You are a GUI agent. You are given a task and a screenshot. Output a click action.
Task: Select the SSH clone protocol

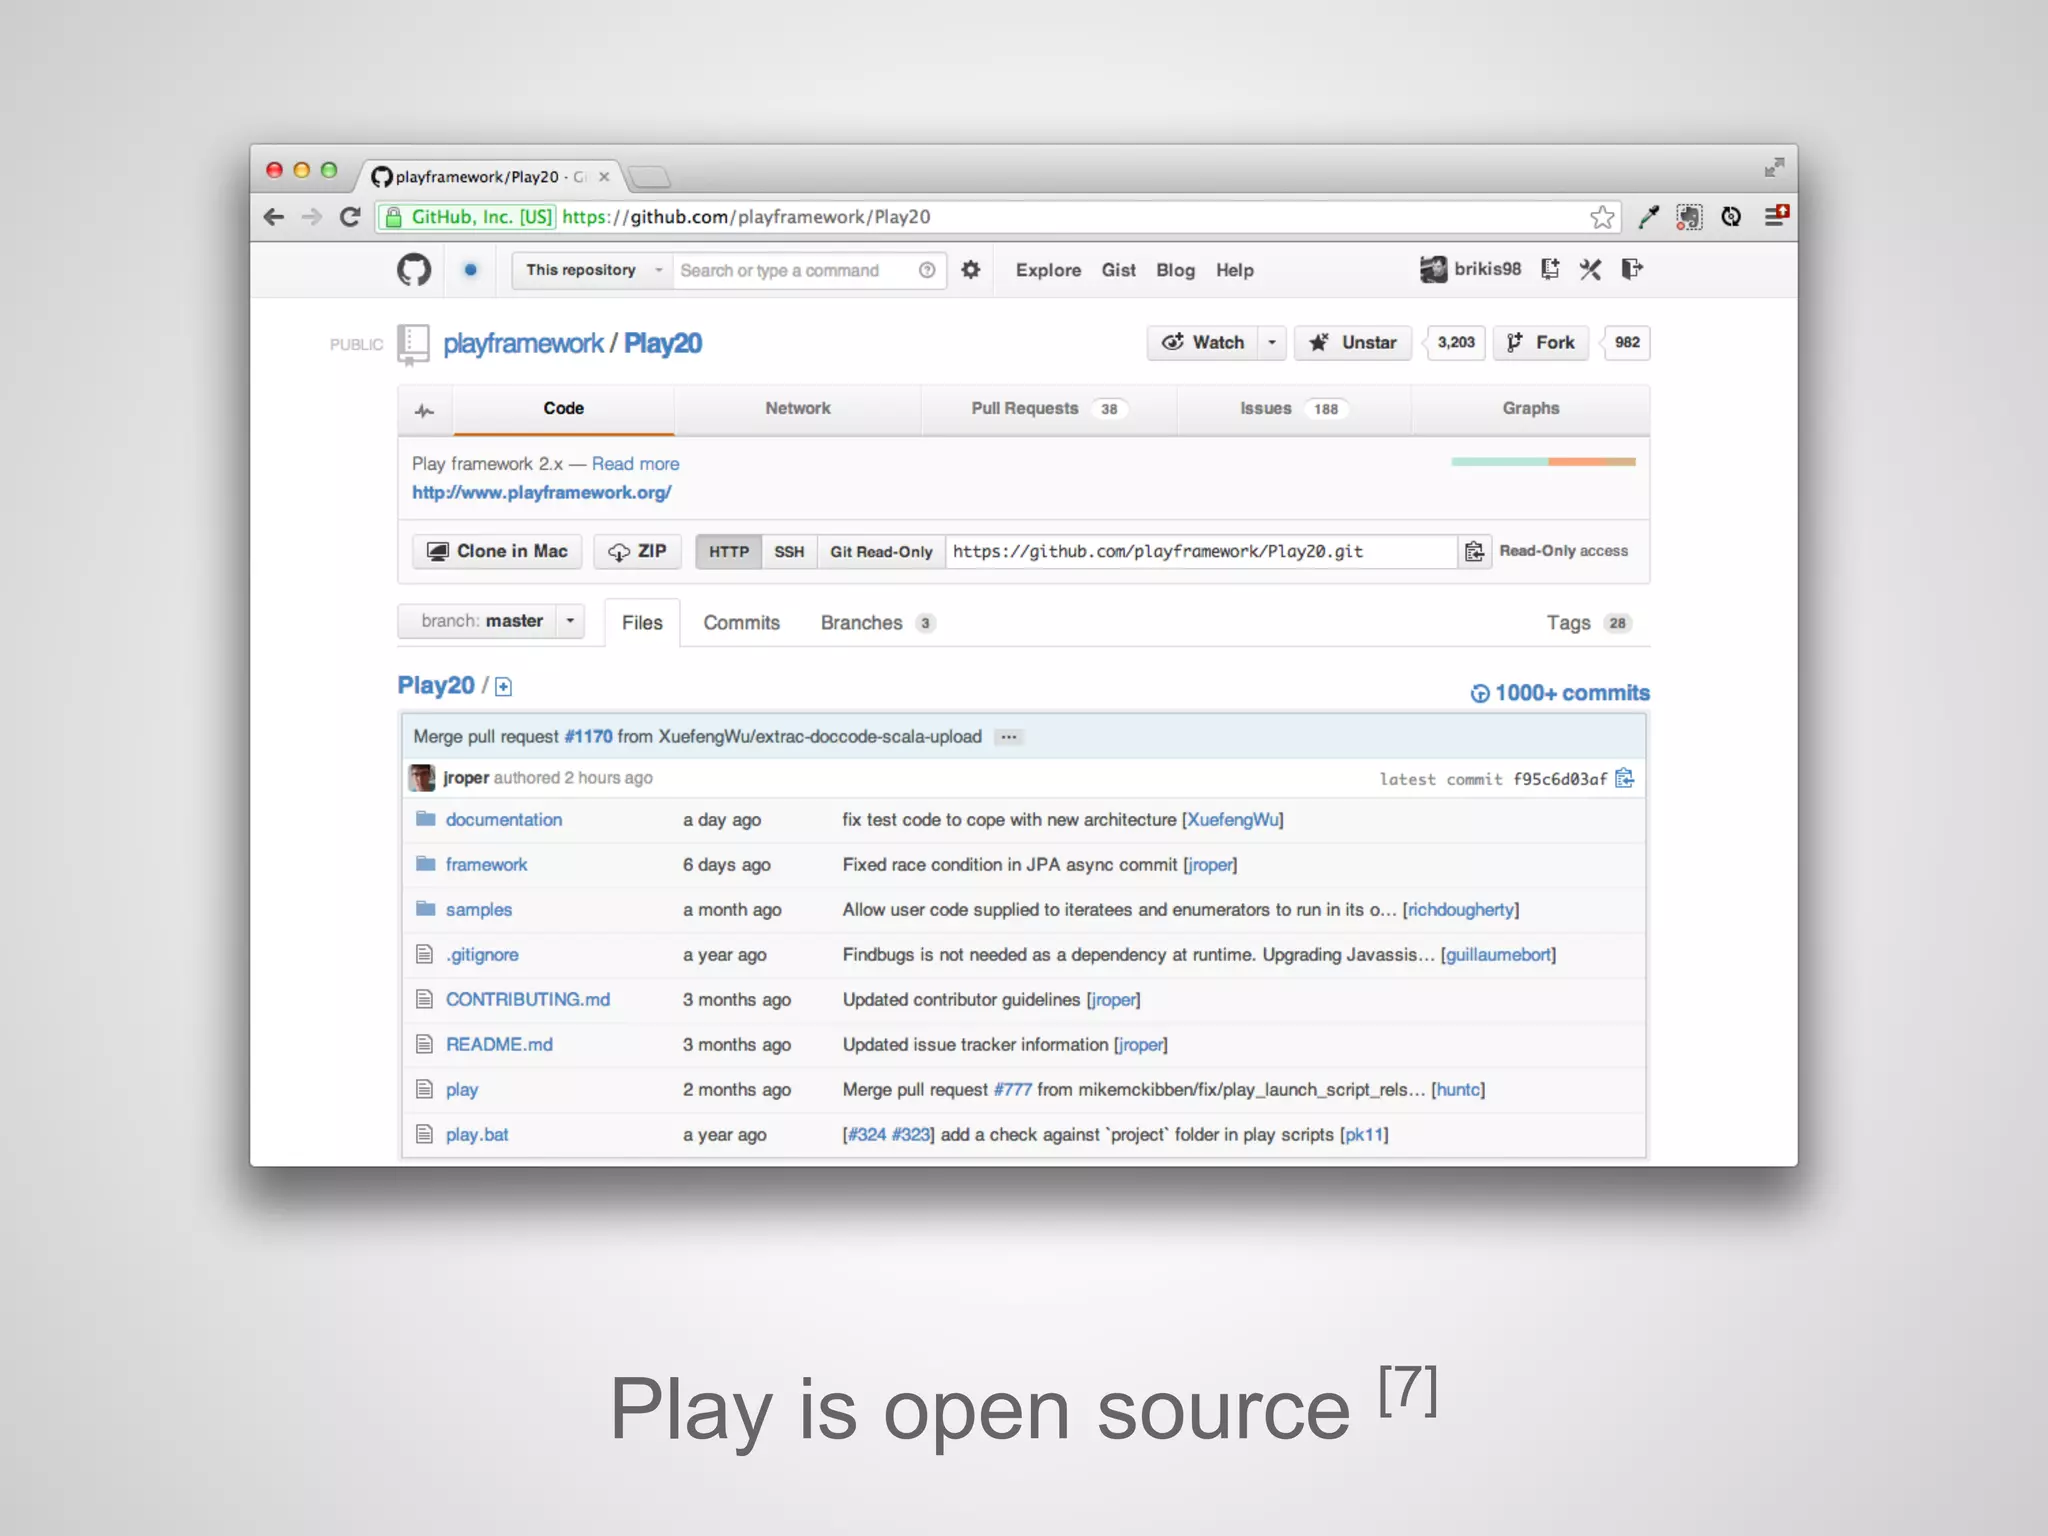coord(789,552)
